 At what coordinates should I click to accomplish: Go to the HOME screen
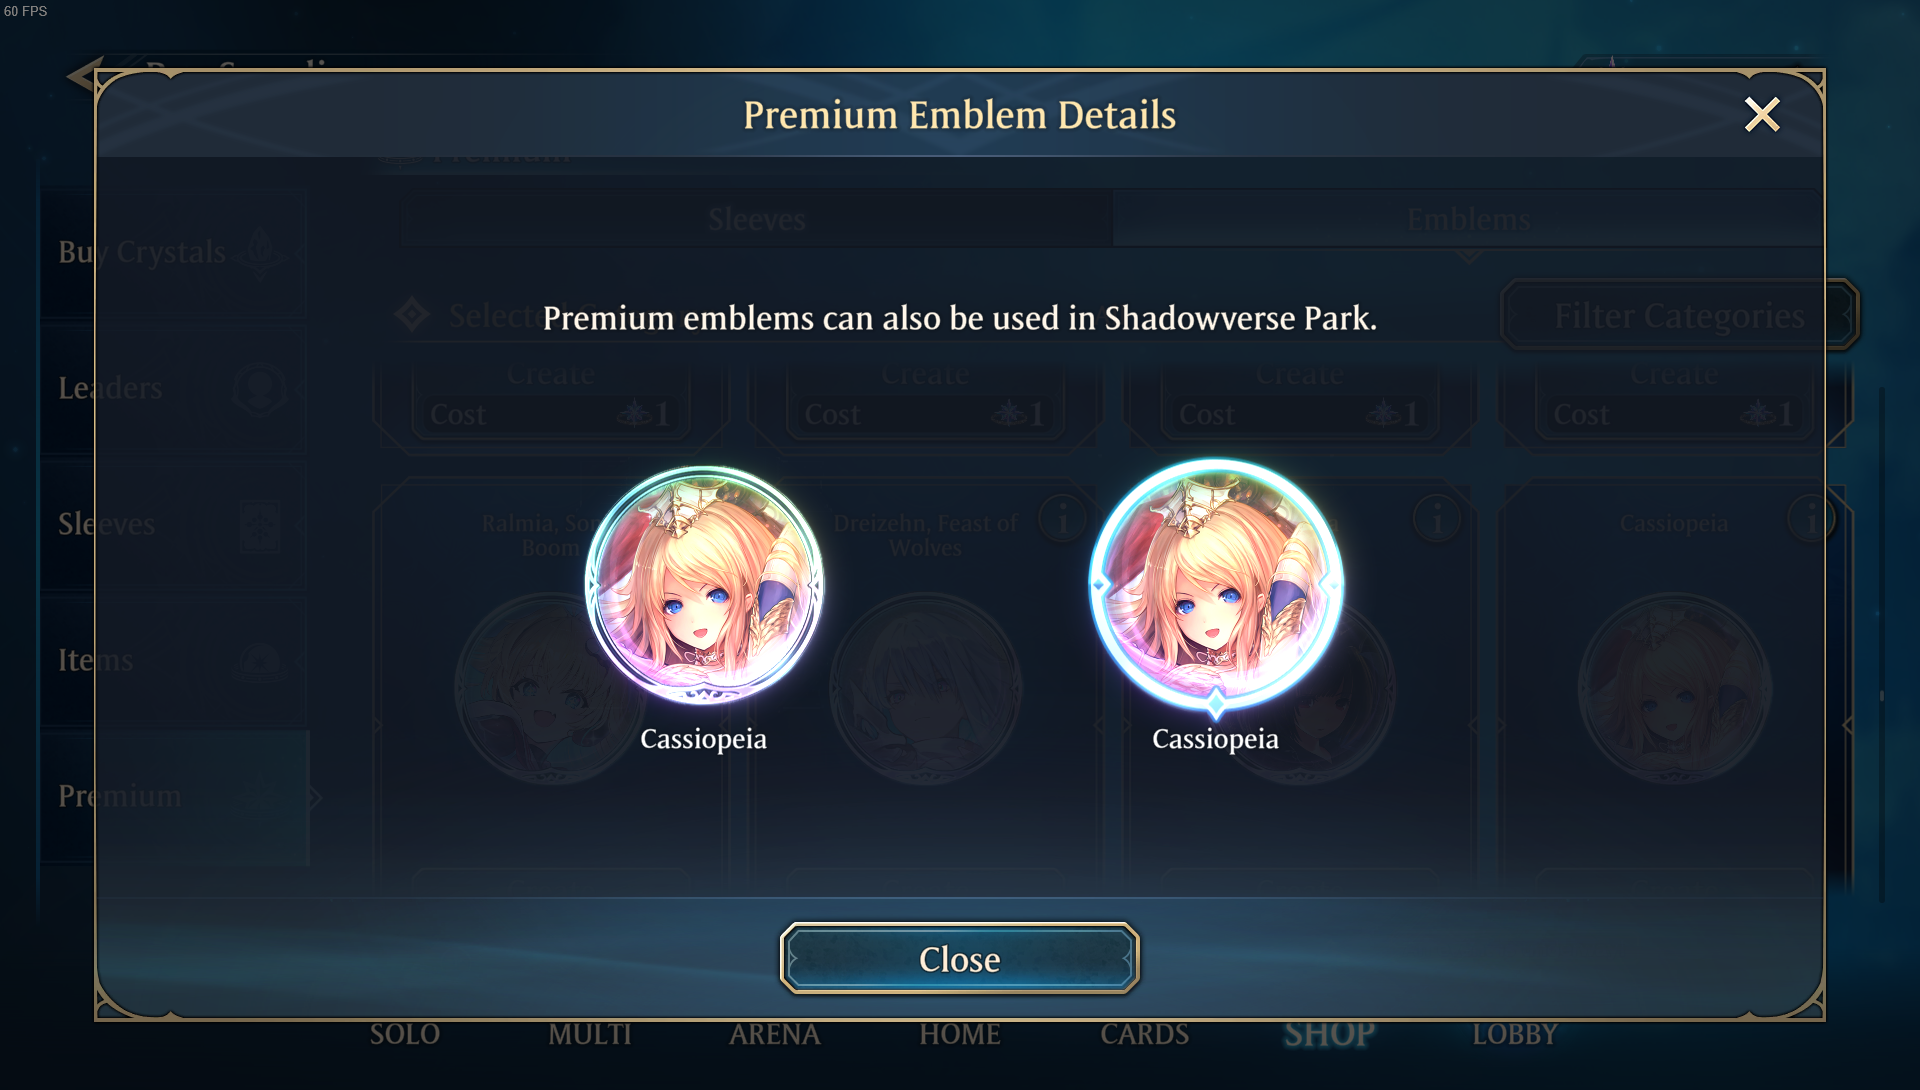click(959, 1034)
